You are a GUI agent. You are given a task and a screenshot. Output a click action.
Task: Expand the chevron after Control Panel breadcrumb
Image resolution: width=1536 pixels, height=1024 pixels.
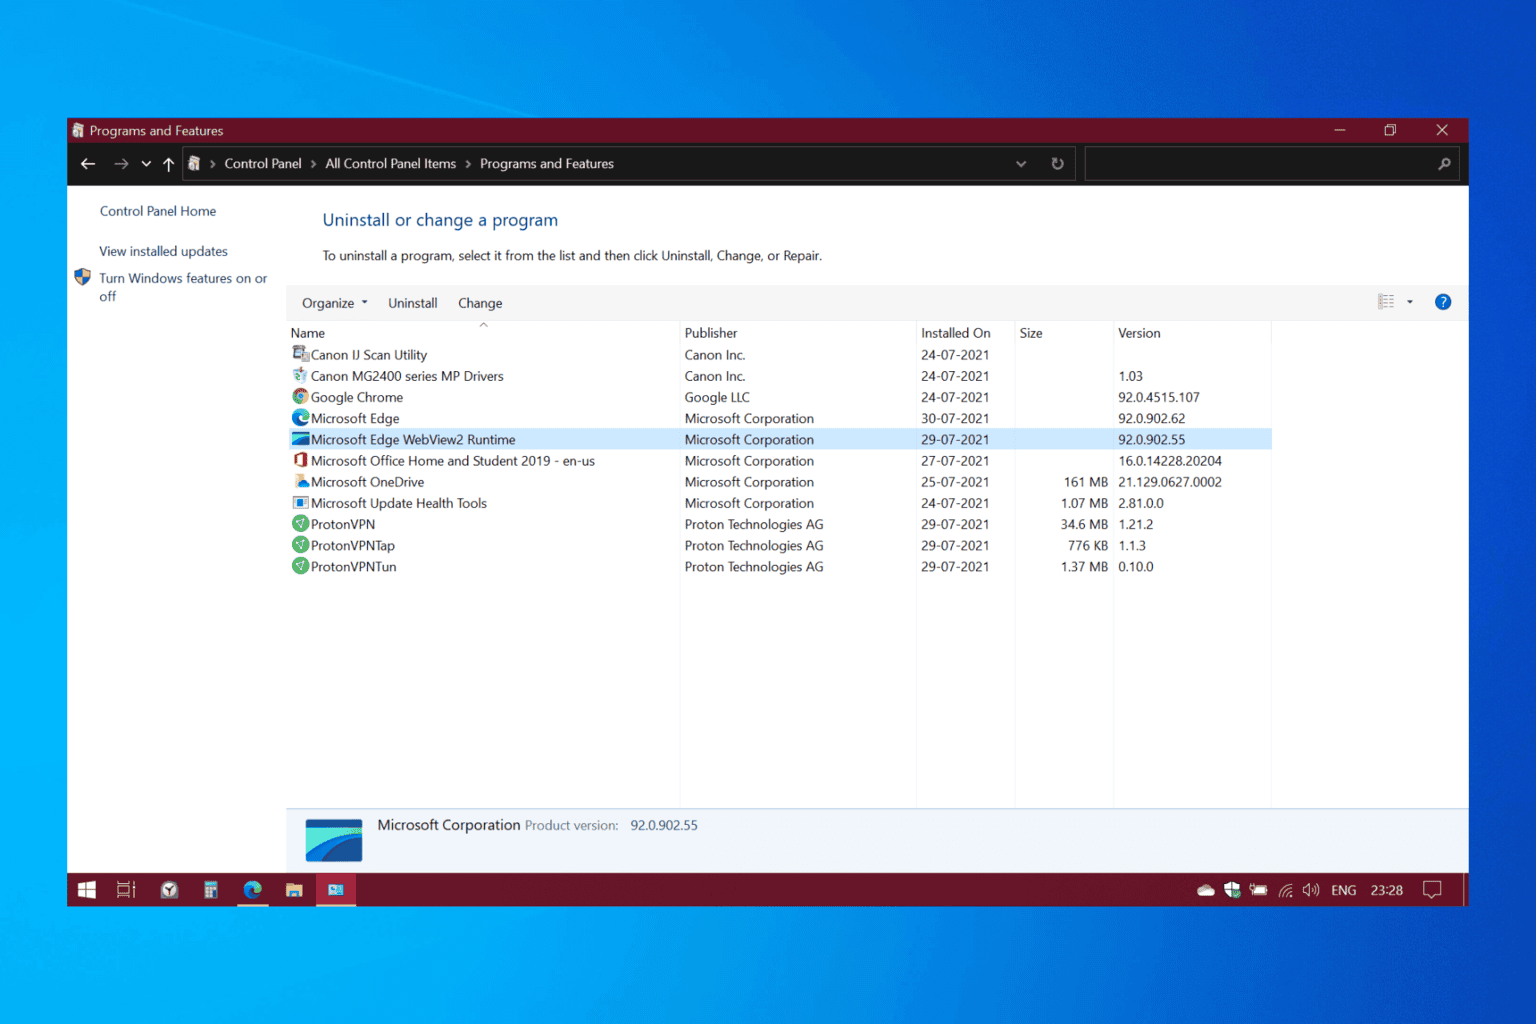313,164
